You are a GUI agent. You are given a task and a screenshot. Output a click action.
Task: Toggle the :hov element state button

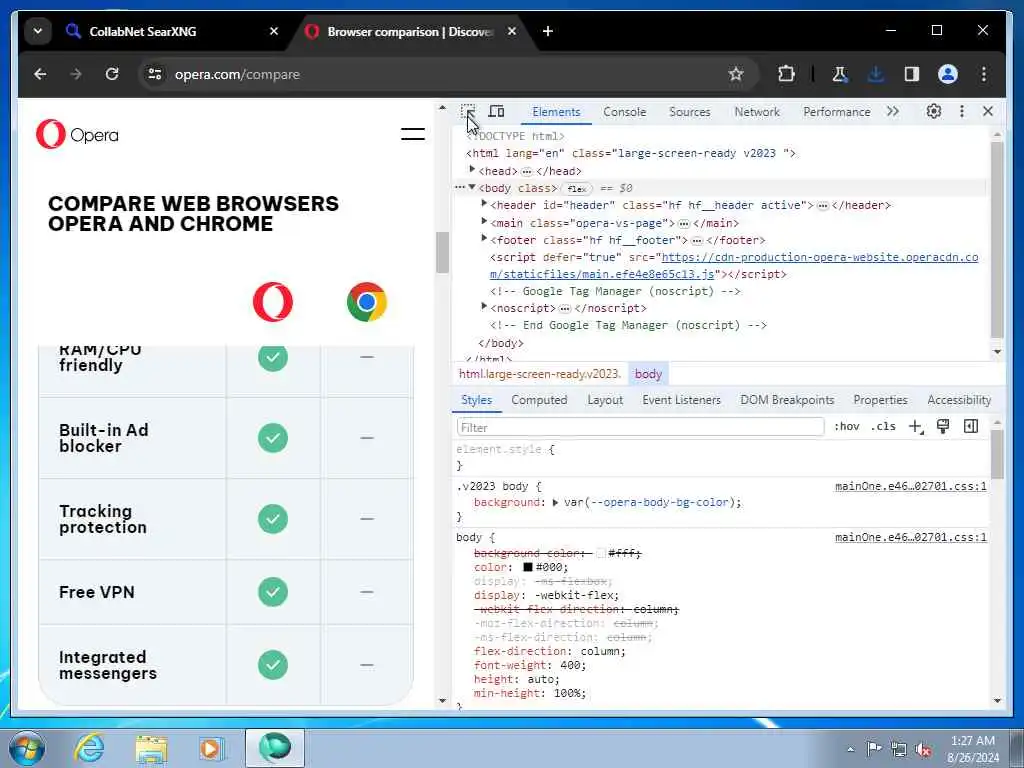click(x=846, y=426)
